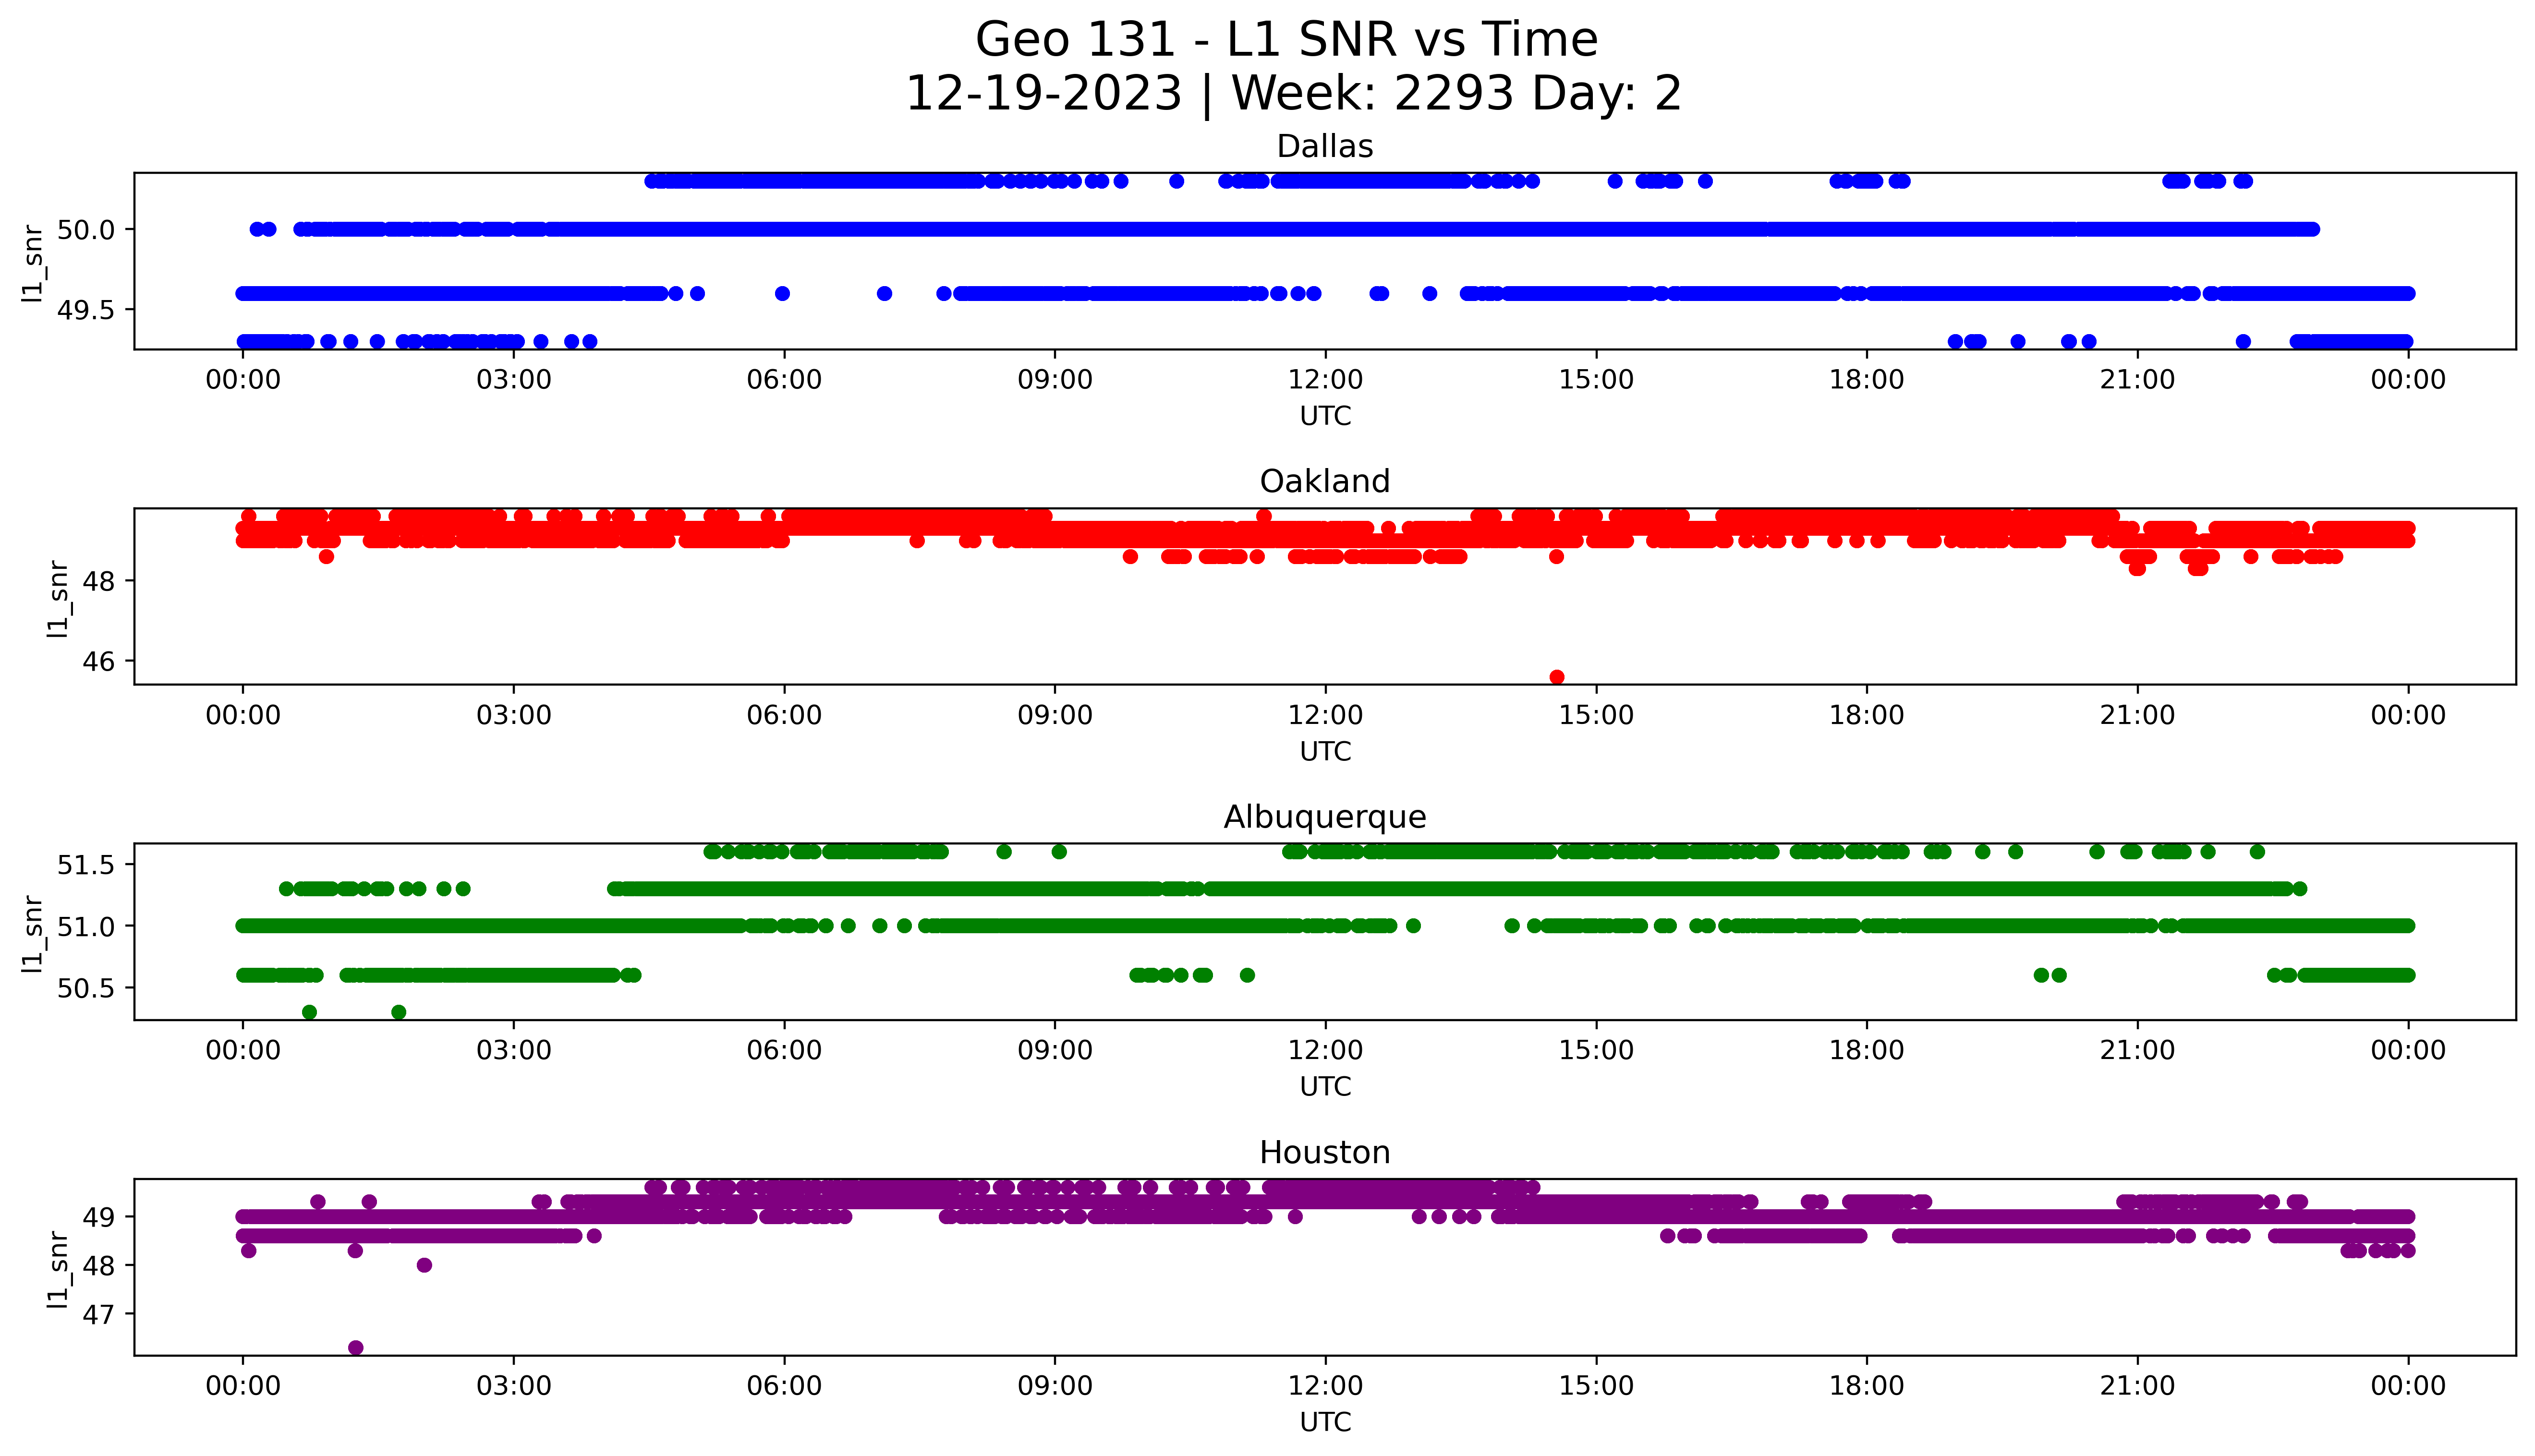Click the purple point at 48 near 02:00 in Houston

(x=424, y=1265)
